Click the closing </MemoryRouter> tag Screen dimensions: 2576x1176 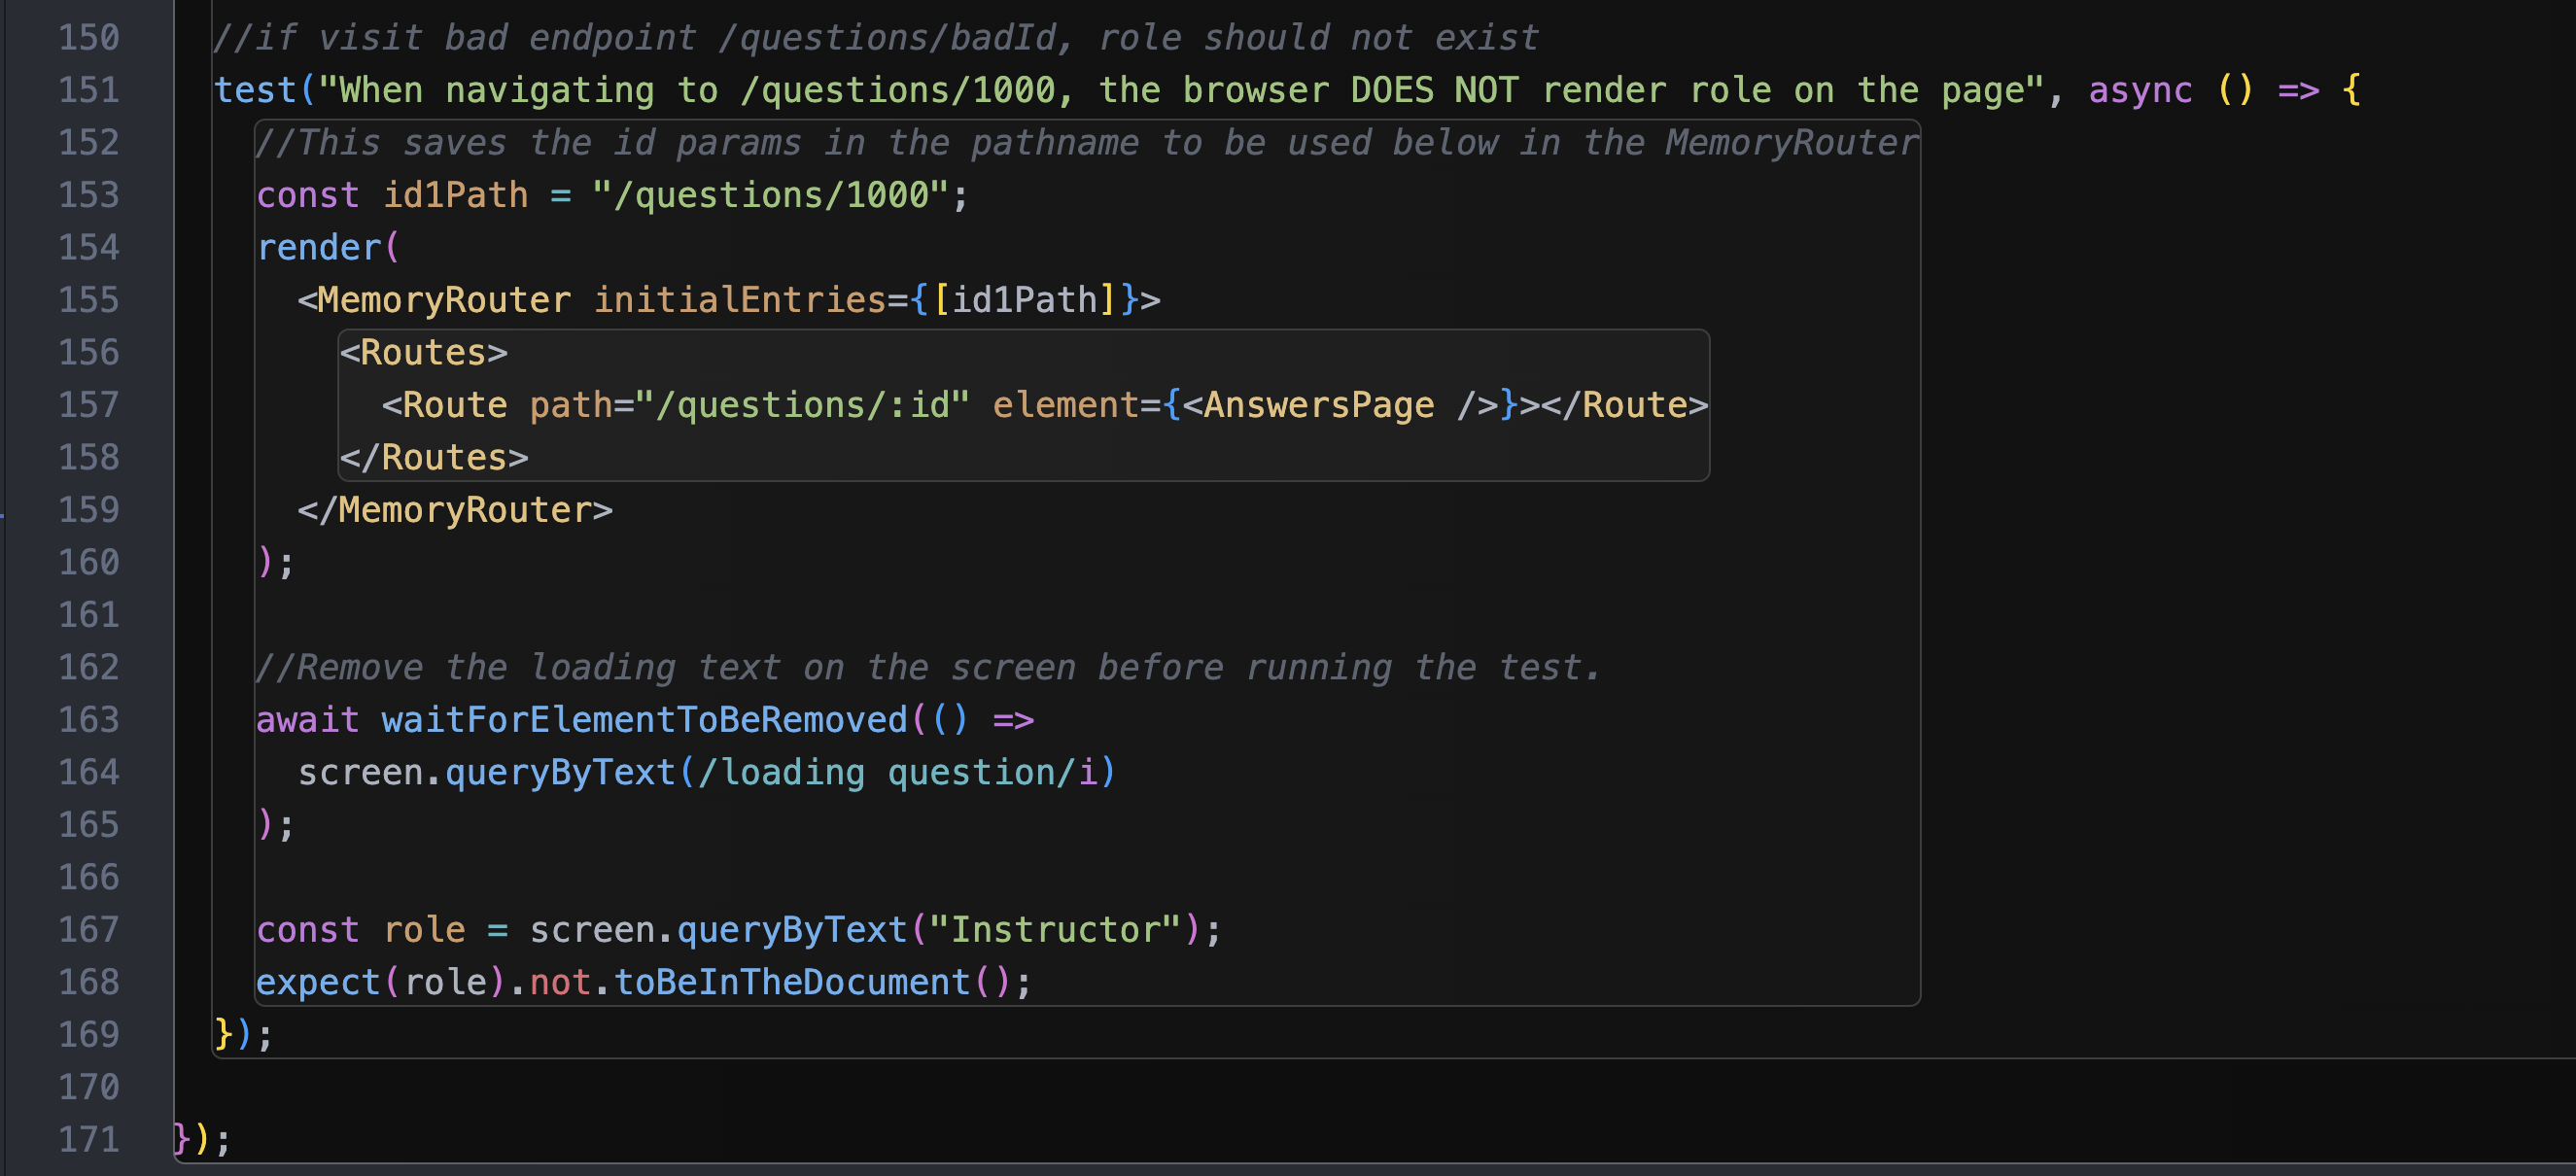click(x=455, y=510)
